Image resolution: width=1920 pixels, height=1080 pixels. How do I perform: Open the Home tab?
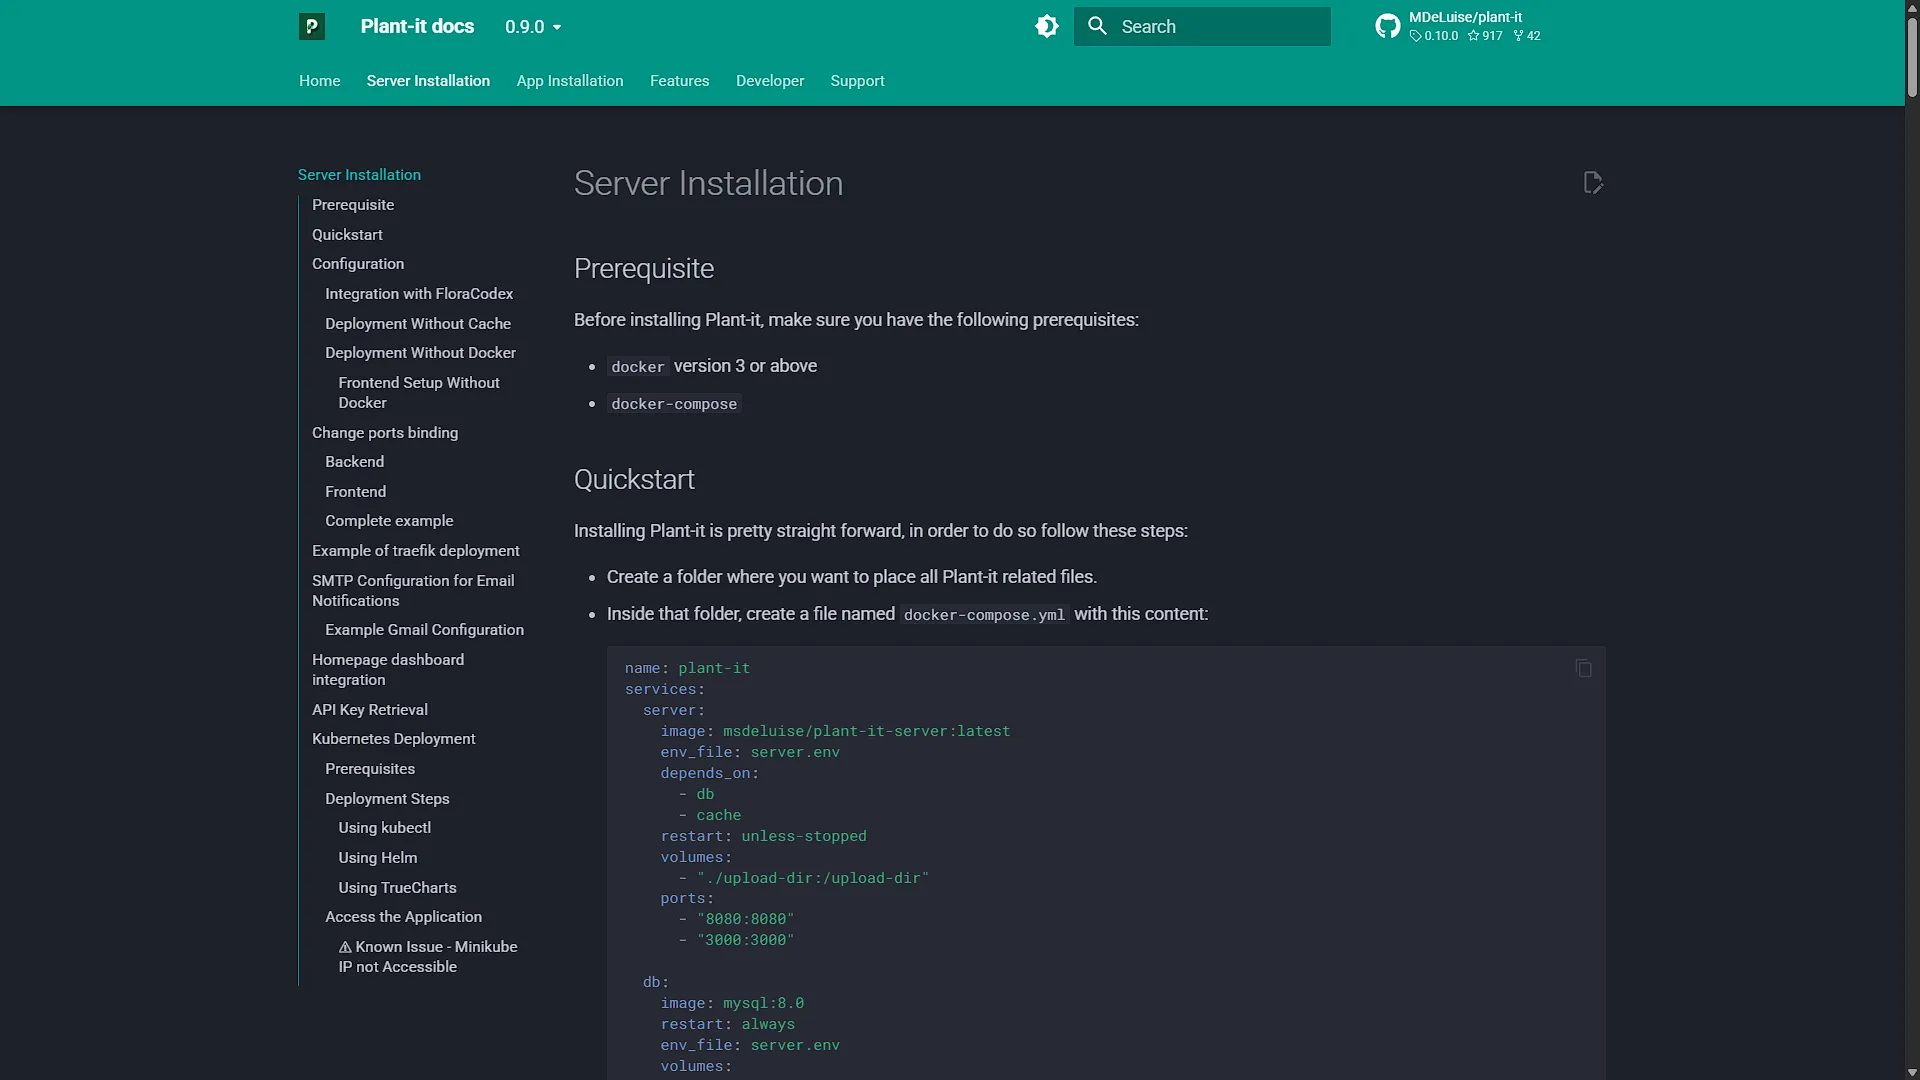[x=320, y=81]
